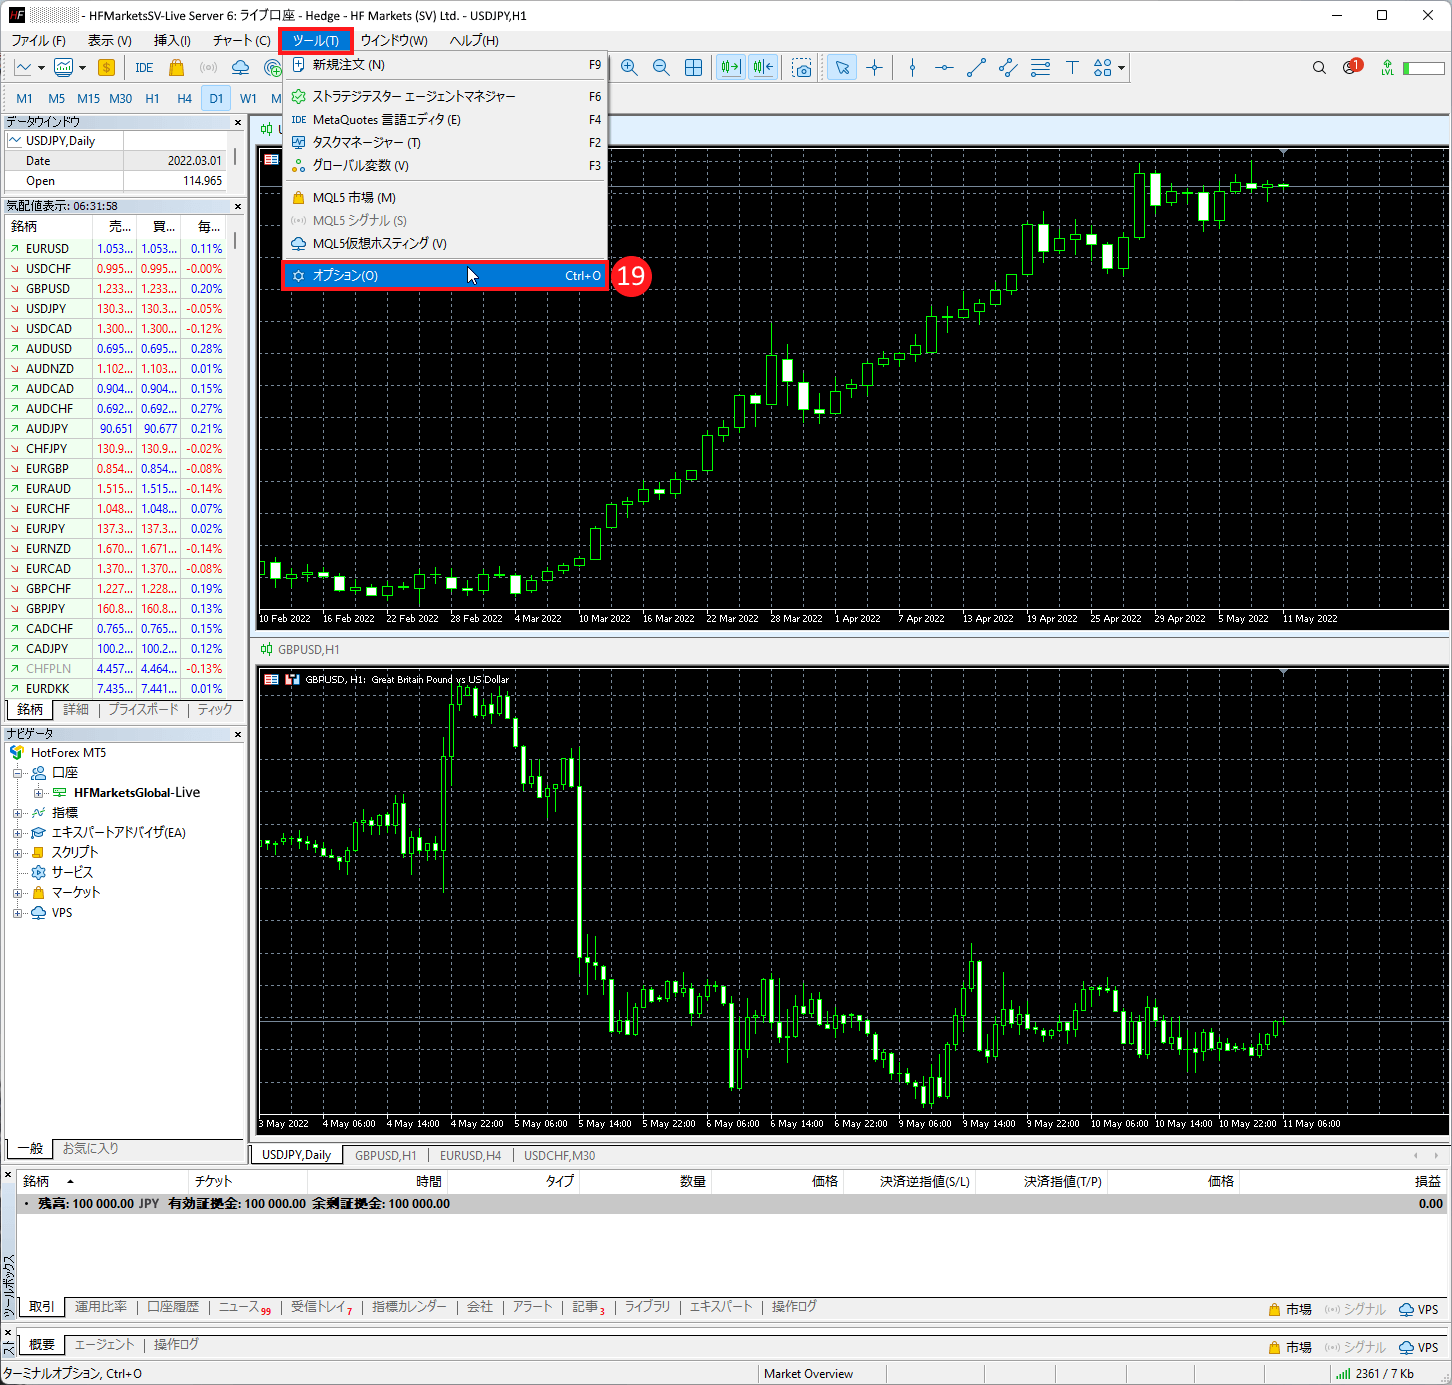Take a chart screenshot with camera icon
1452x1385 pixels.
802,67
